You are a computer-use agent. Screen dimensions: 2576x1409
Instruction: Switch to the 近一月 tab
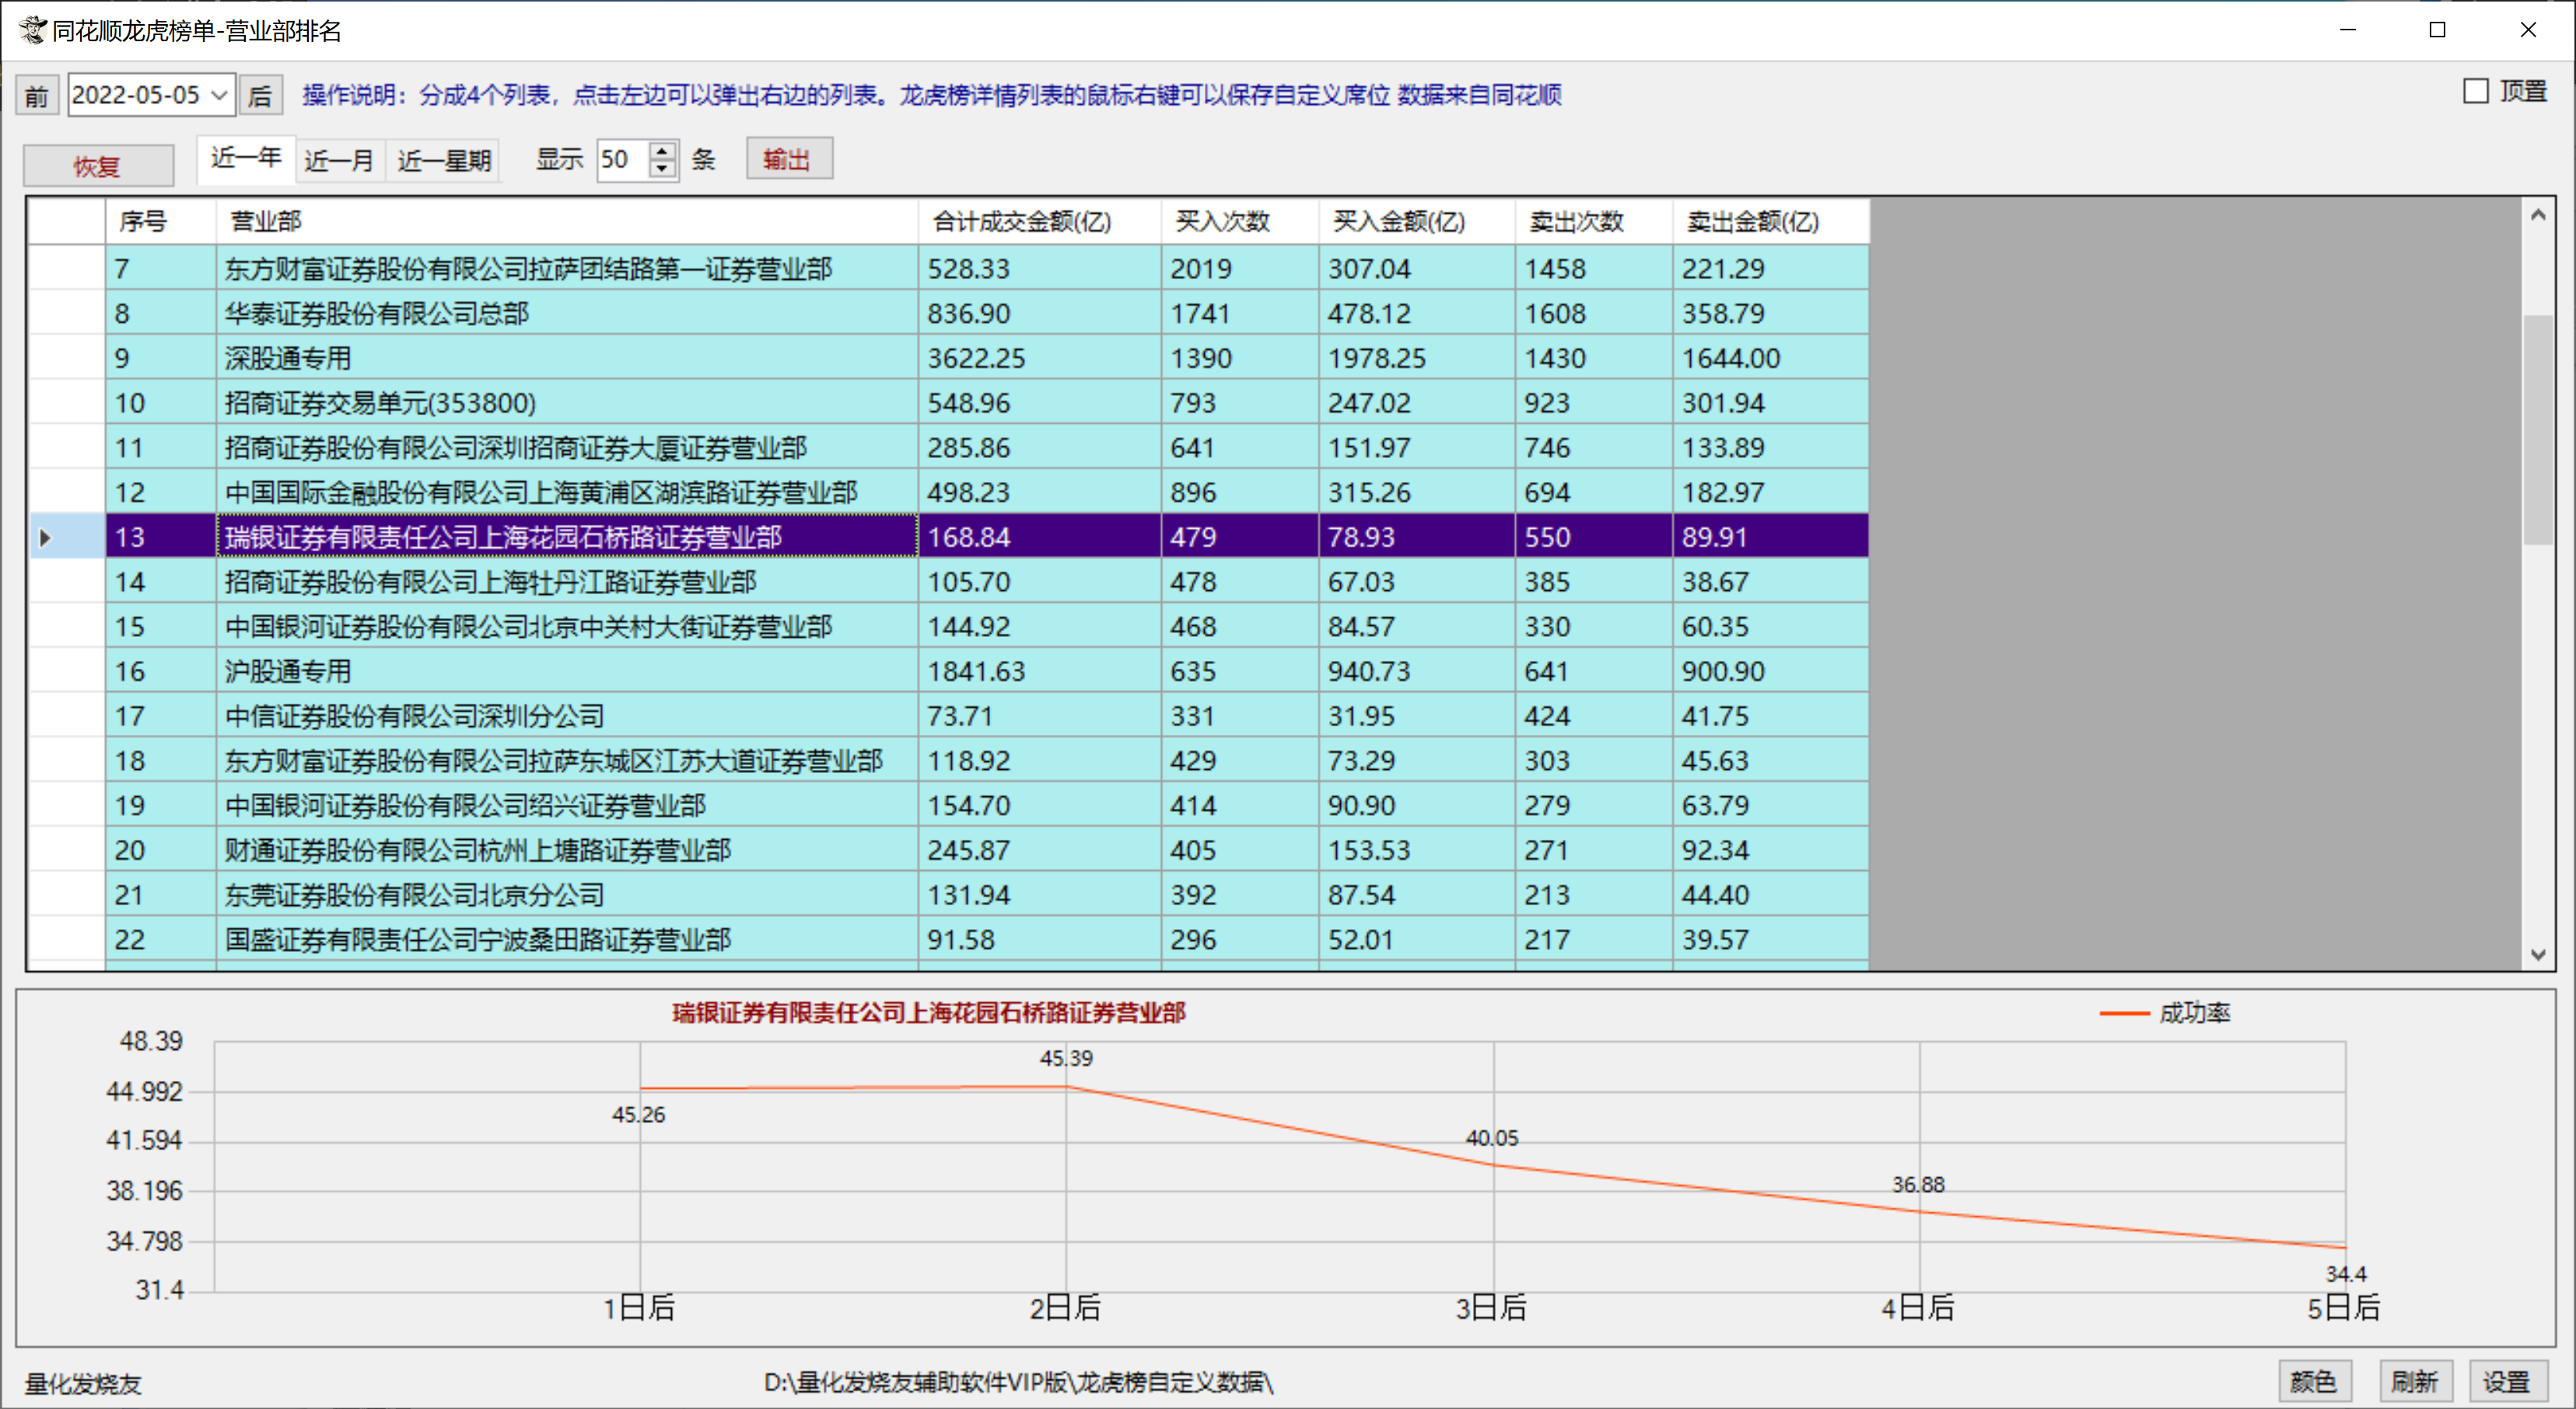tap(339, 160)
